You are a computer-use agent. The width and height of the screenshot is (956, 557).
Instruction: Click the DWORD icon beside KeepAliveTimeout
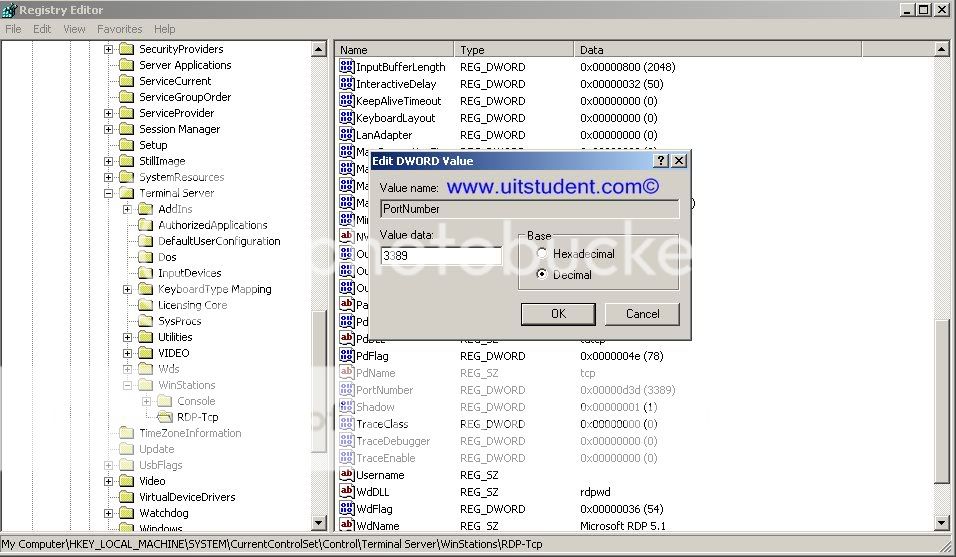pyautogui.click(x=347, y=101)
